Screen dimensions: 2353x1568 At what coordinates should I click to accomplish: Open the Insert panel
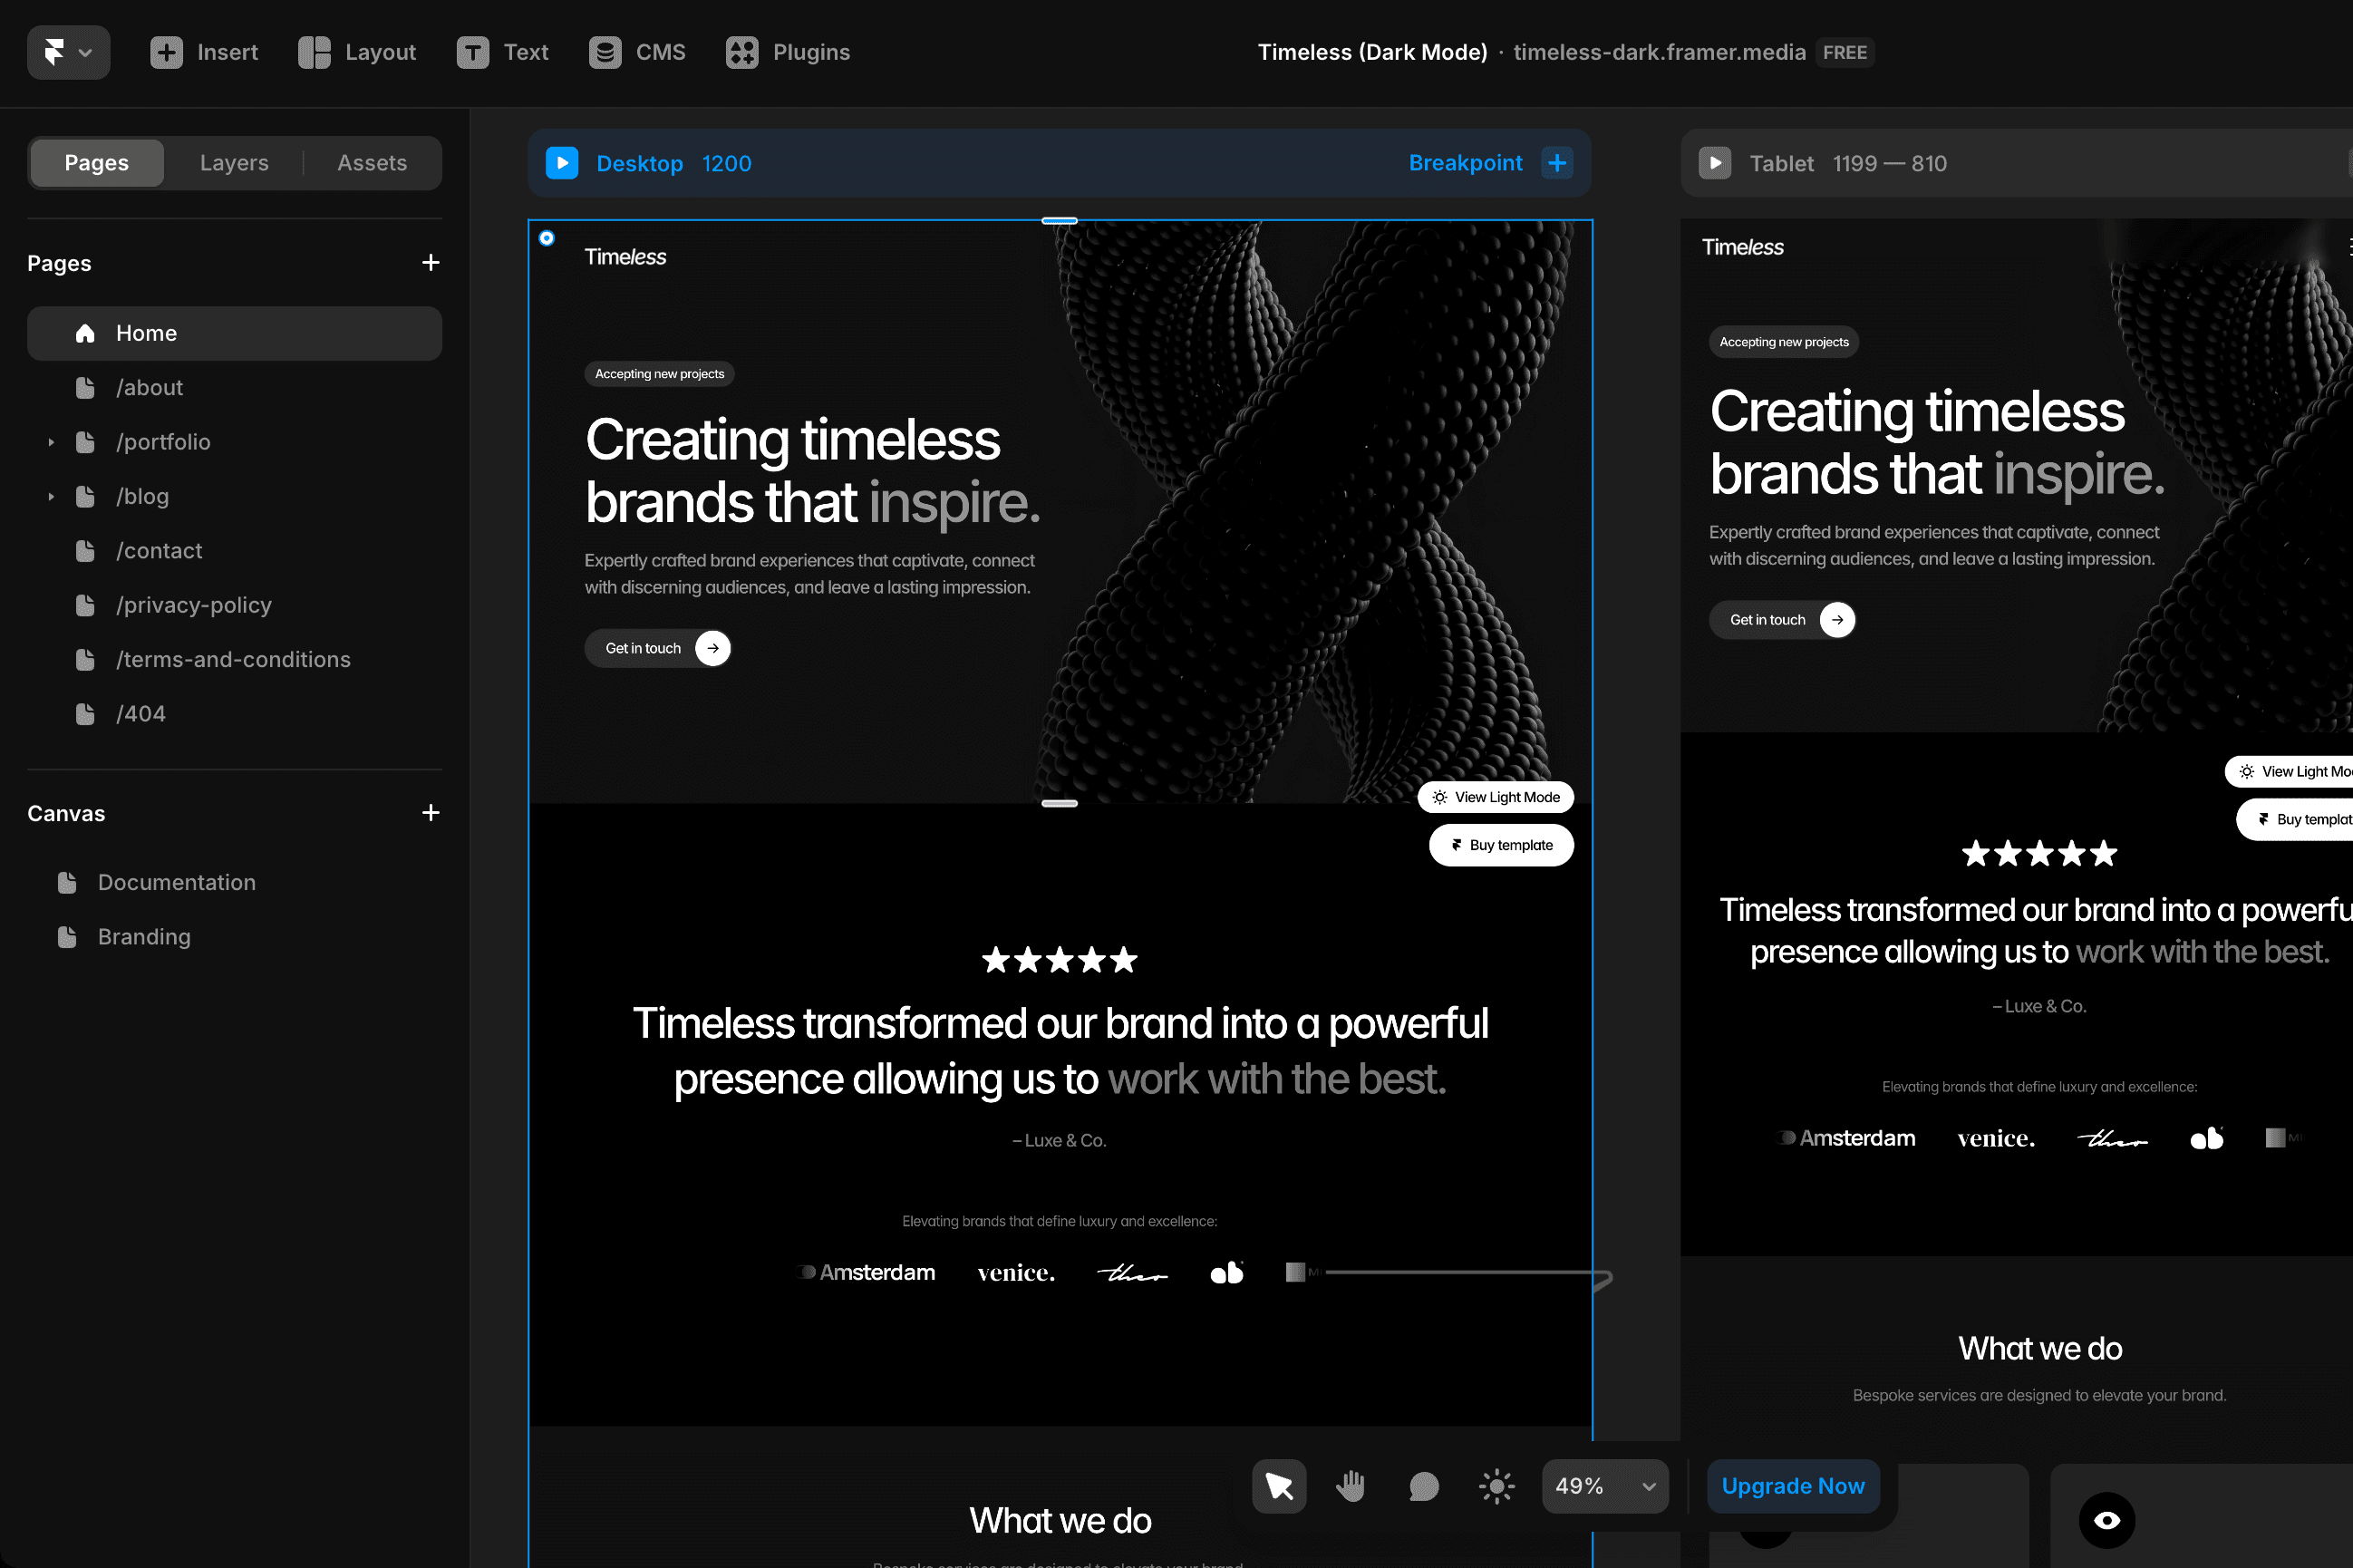(x=204, y=52)
